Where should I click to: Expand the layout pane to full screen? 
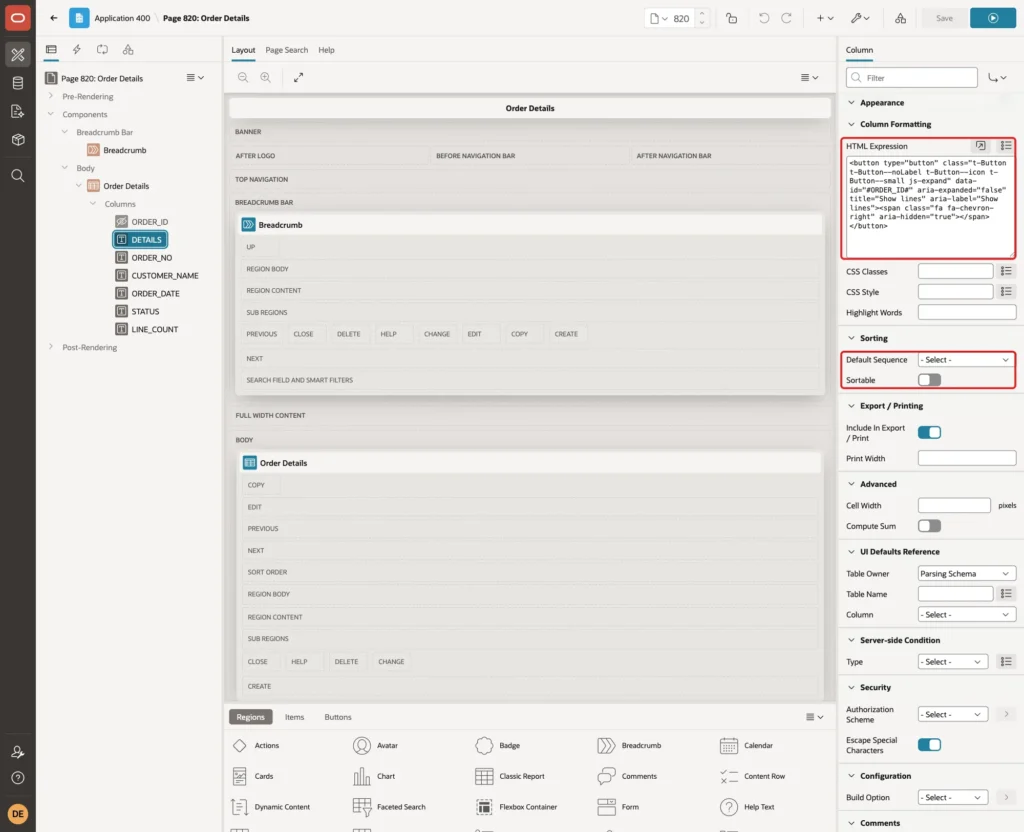(x=298, y=77)
